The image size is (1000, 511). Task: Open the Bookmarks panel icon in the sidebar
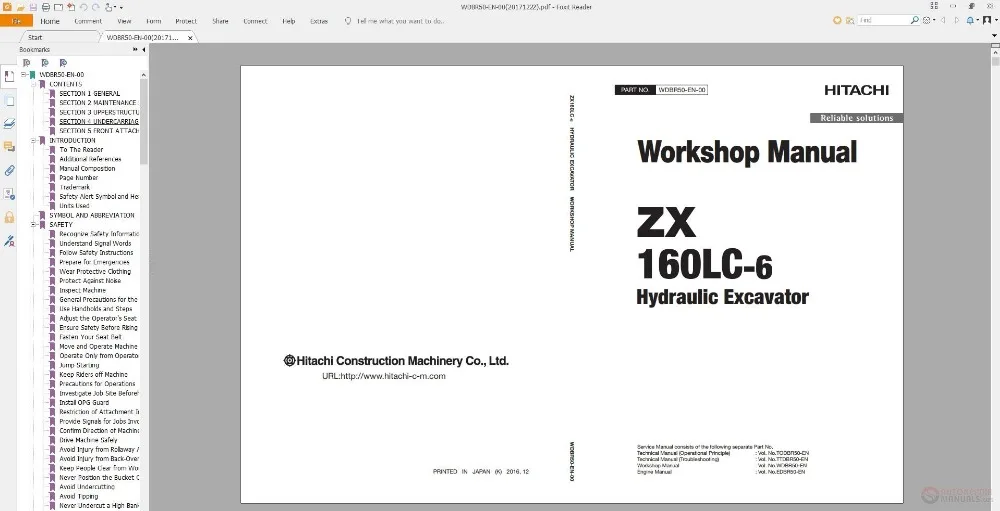pos(9,77)
